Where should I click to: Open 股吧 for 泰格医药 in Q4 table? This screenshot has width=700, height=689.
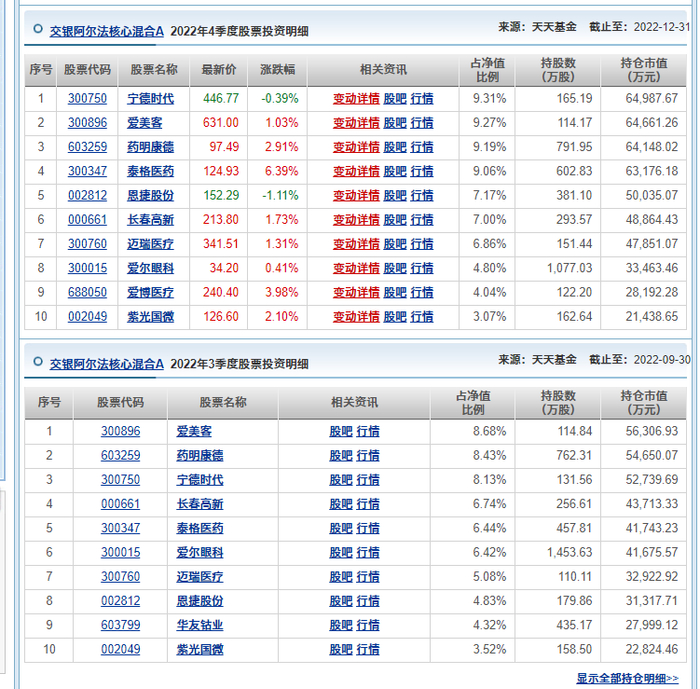tap(395, 171)
